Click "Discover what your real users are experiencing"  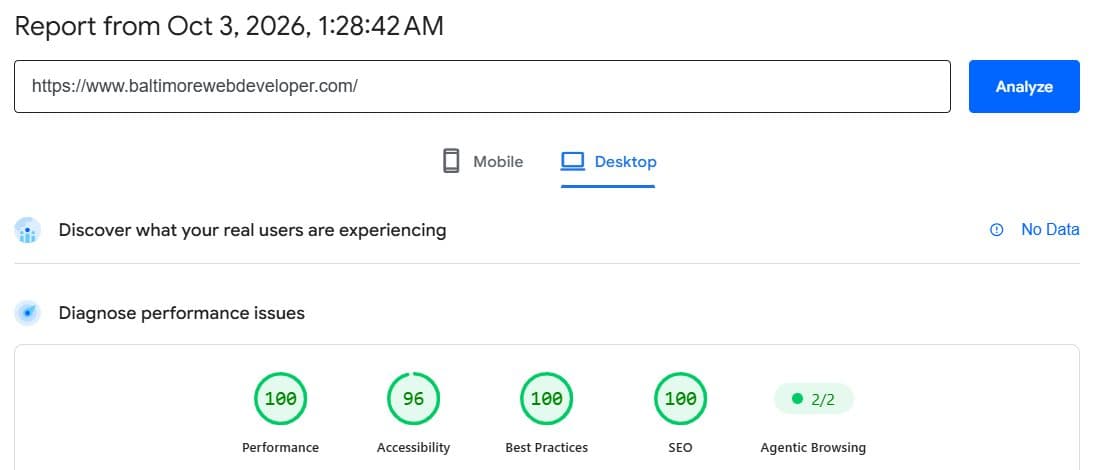pos(252,230)
